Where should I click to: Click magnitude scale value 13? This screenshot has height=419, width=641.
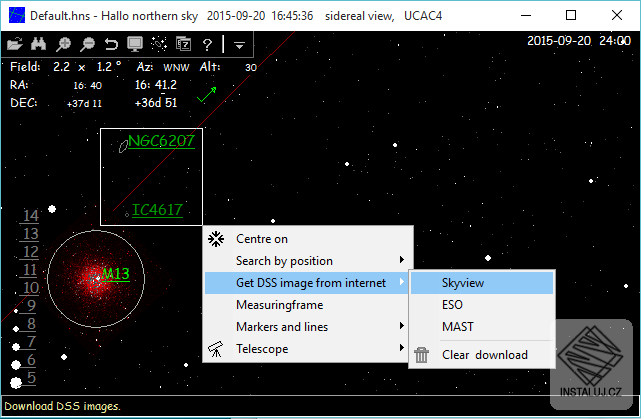point(30,234)
